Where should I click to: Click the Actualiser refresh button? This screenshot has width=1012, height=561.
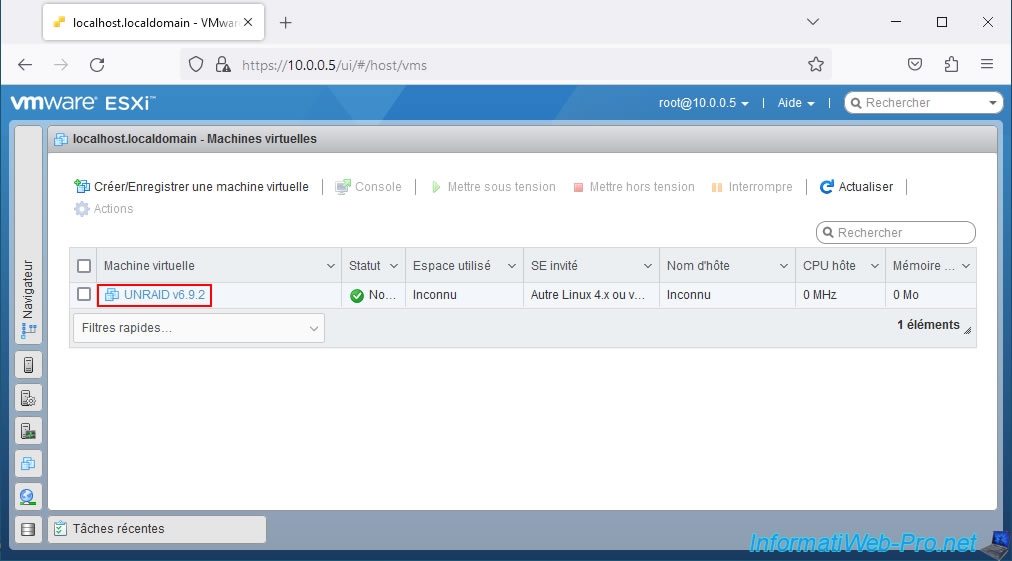[856, 187]
